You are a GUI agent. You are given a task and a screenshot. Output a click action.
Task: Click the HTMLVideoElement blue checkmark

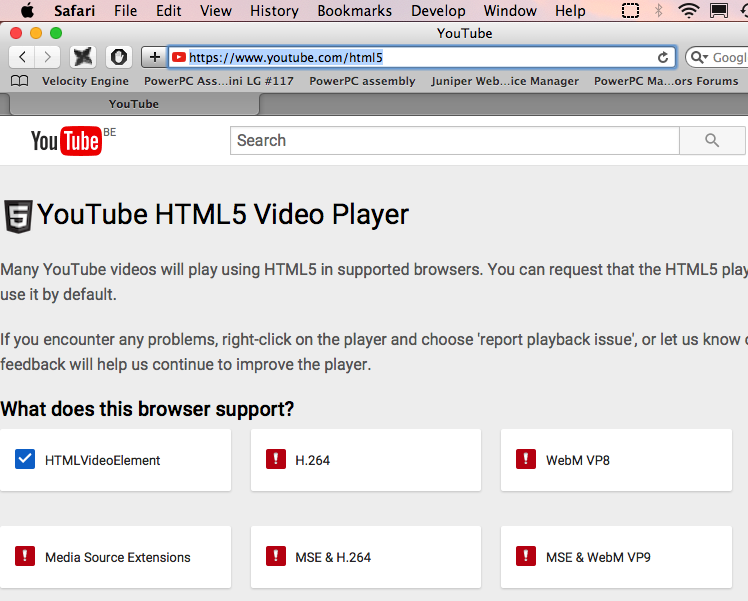coord(25,459)
